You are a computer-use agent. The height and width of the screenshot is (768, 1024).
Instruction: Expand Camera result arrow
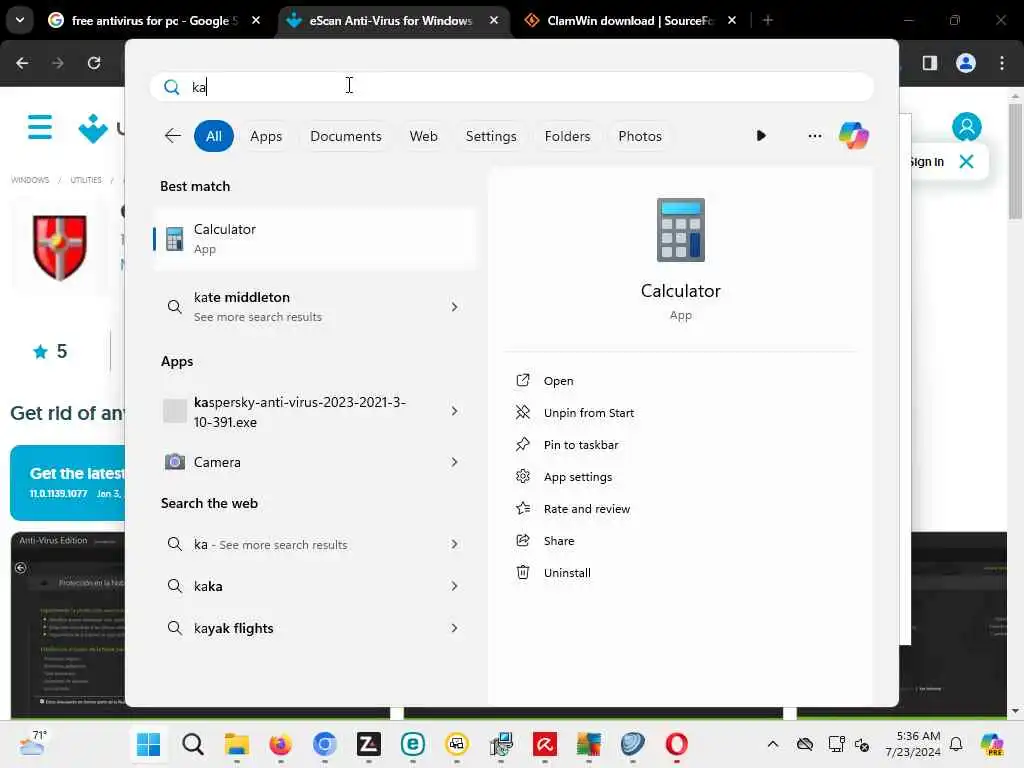pyautogui.click(x=455, y=462)
